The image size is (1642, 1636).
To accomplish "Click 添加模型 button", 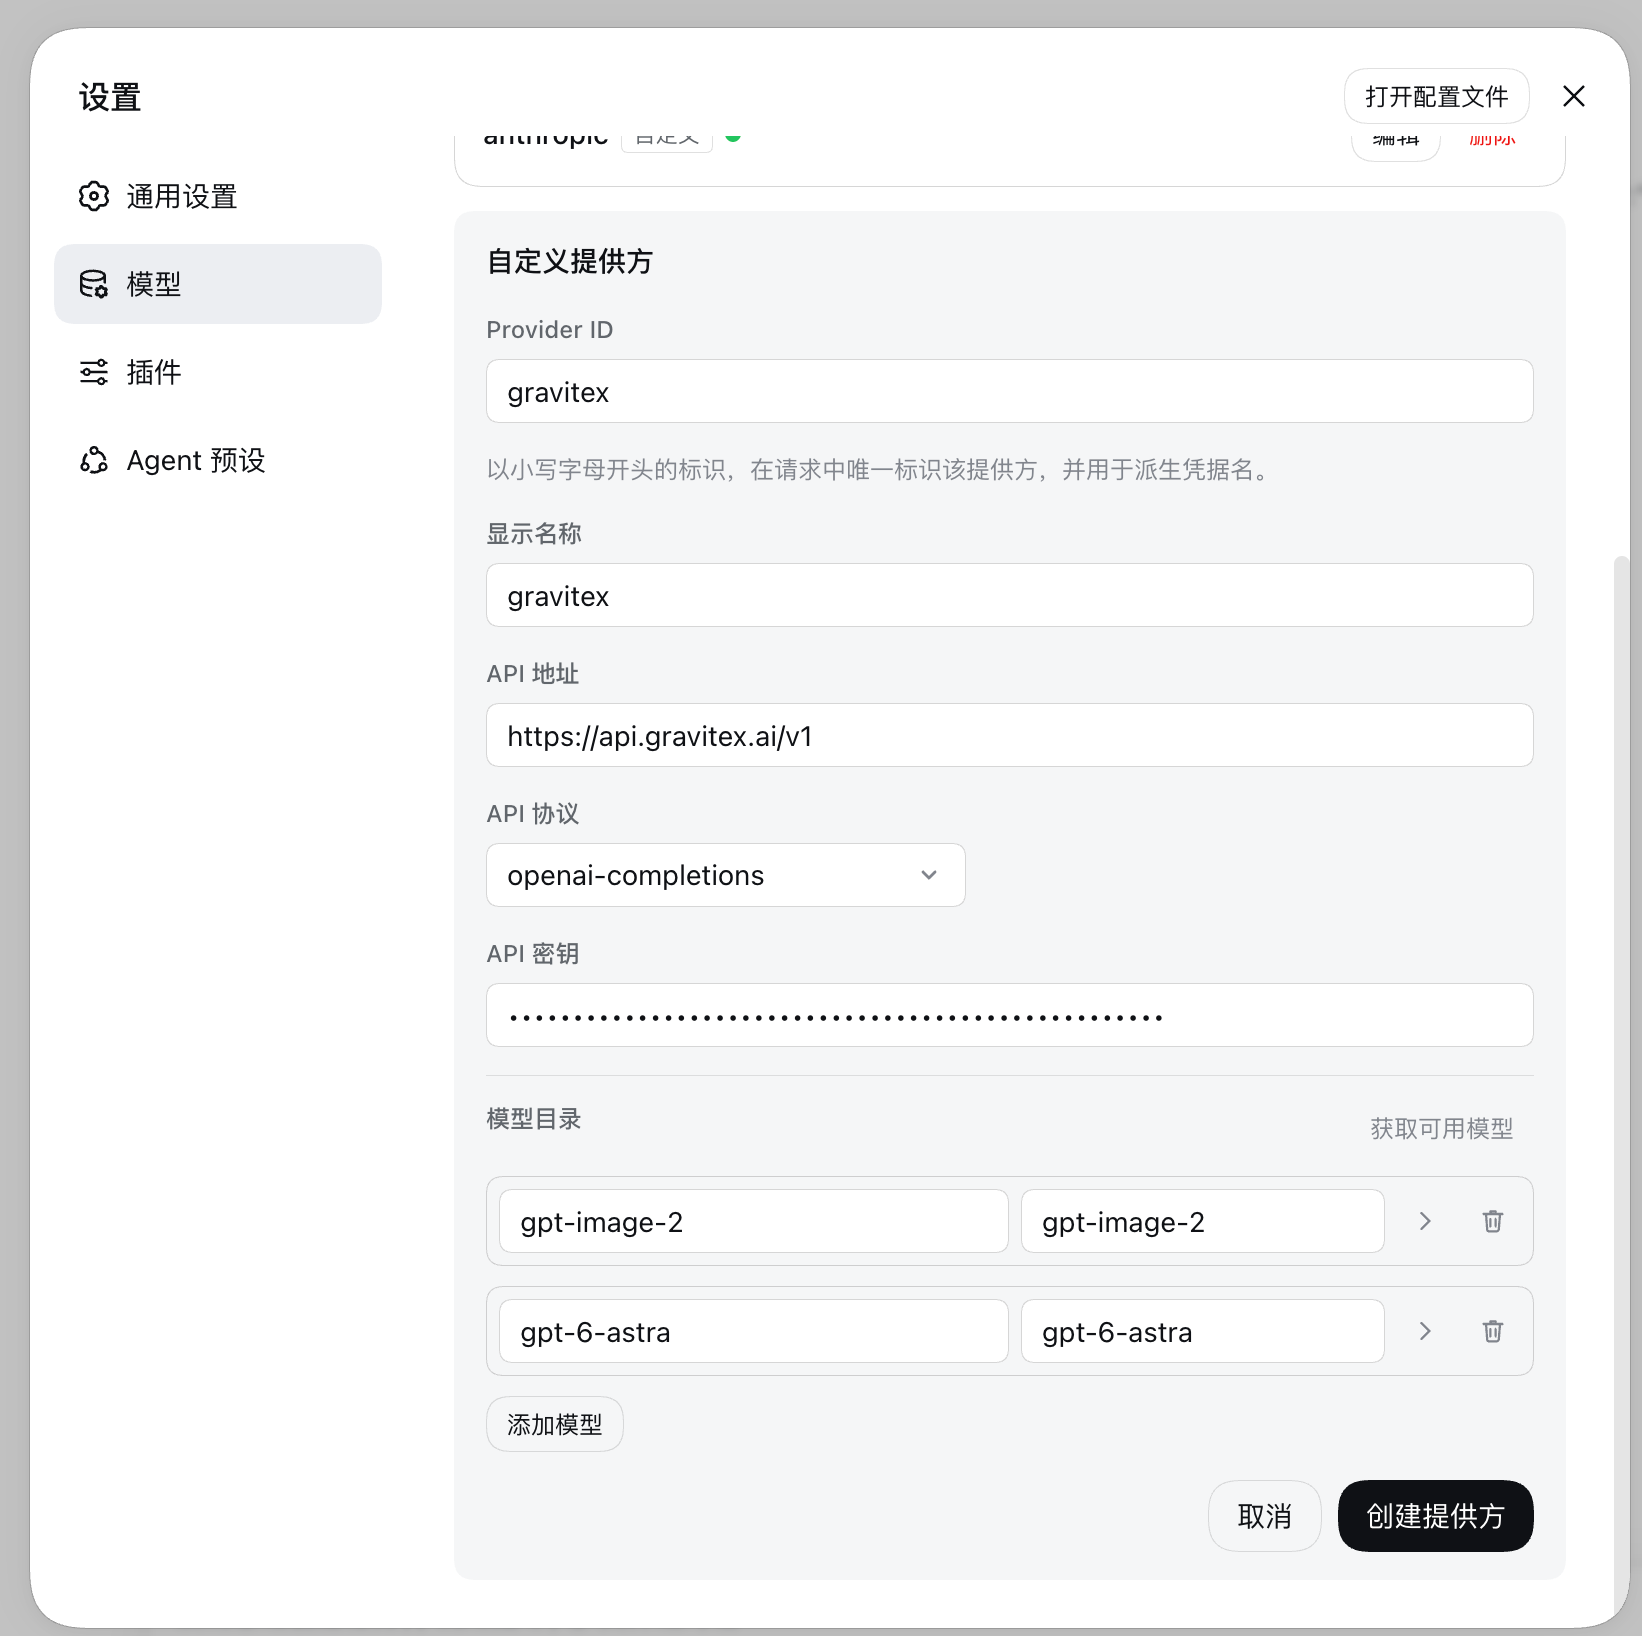I will click(x=555, y=1424).
